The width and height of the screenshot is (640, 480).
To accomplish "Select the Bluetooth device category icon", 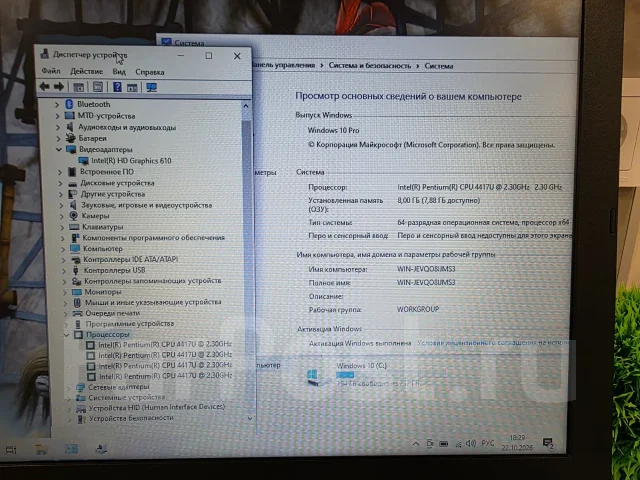I will [69, 104].
